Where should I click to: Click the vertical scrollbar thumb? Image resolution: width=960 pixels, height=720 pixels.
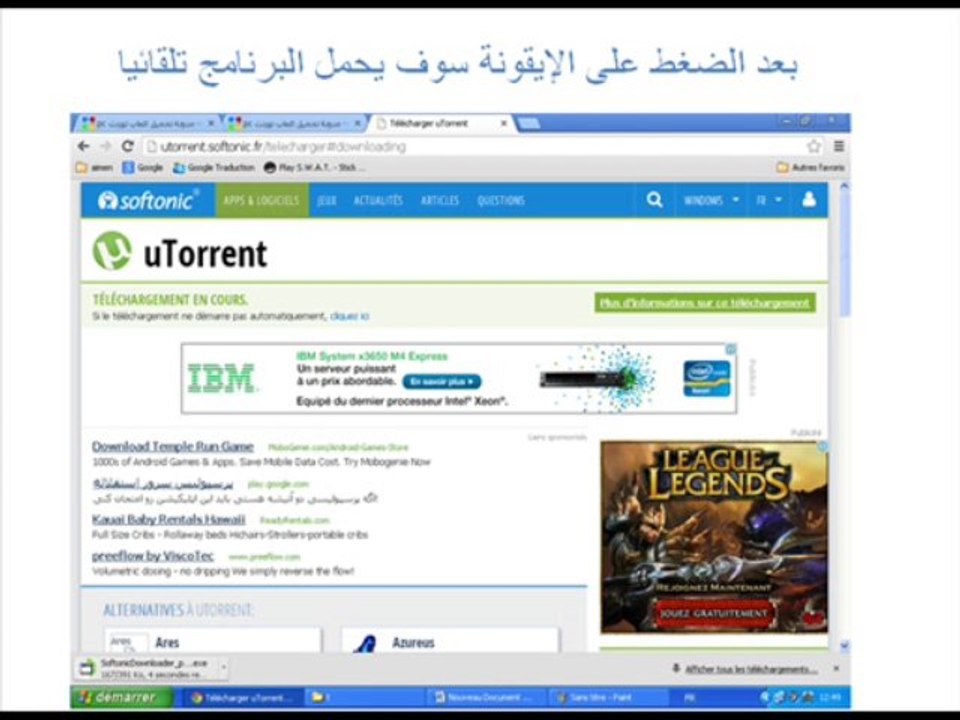[x=844, y=256]
